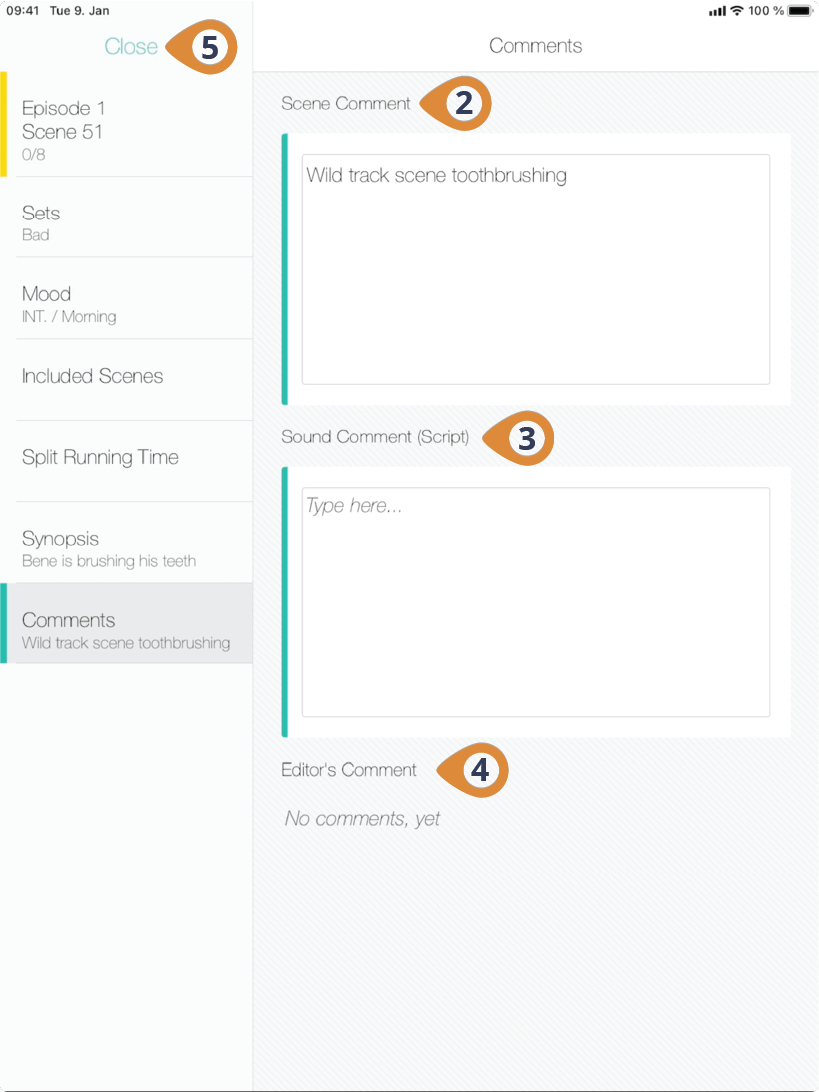The width and height of the screenshot is (819, 1092).
Task: Close the scene details panel
Action: (x=131, y=47)
